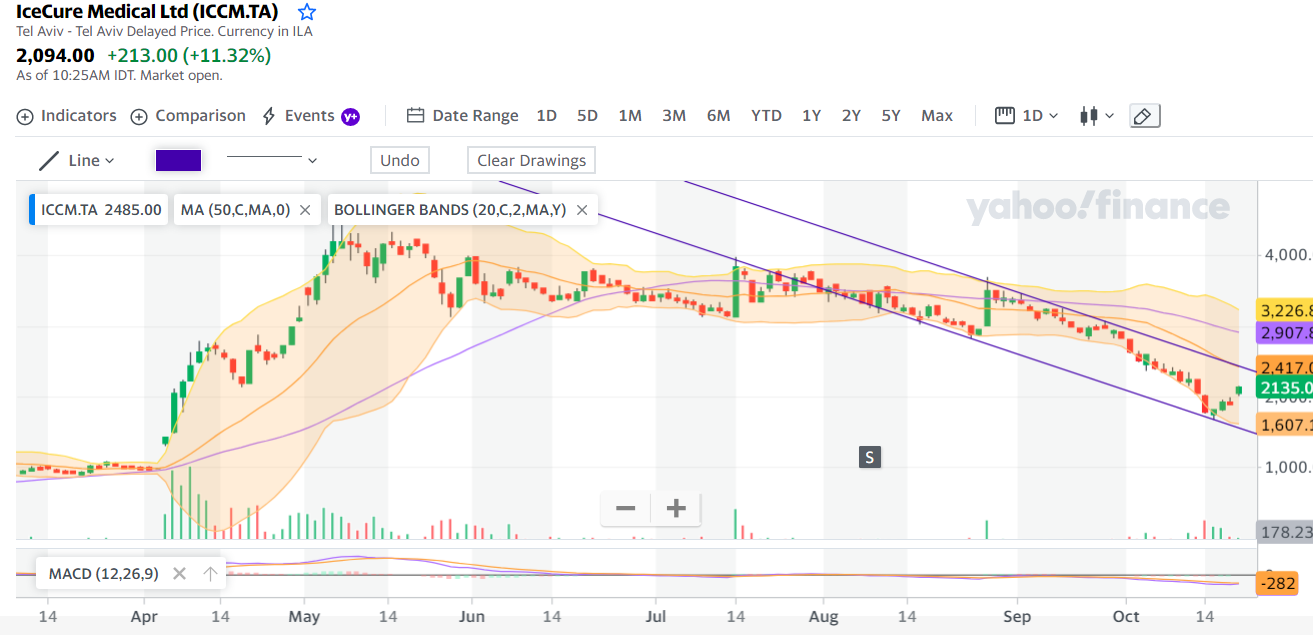Click the S split event marker
The width and height of the screenshot is (1313, 635).
[x=870, y=457]
